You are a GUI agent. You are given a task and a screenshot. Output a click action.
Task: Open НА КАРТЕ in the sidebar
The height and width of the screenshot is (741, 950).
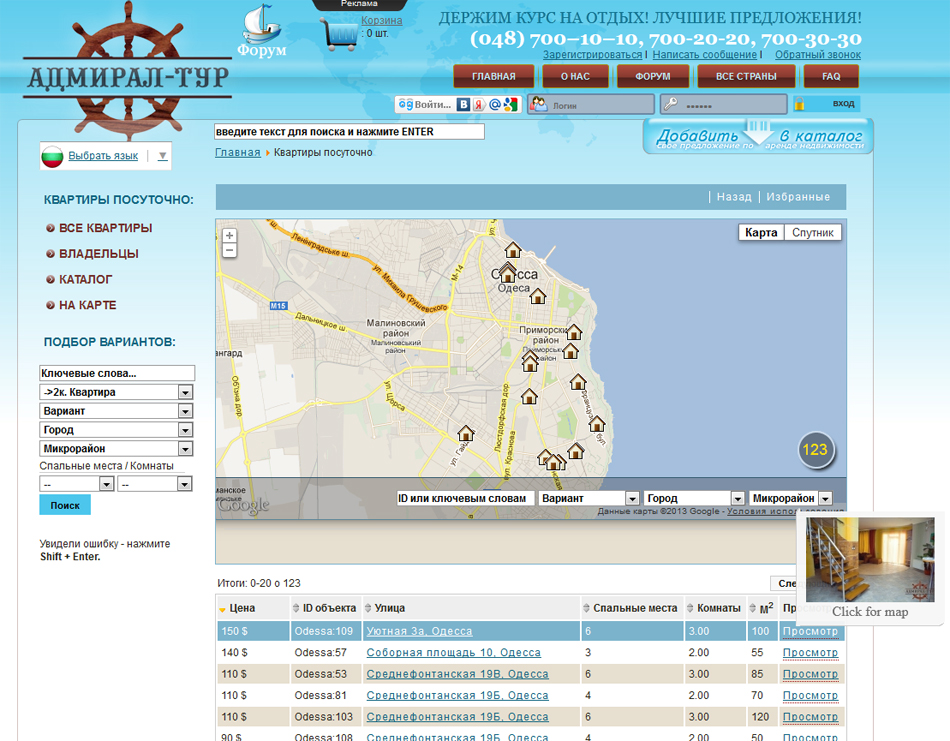87,305
